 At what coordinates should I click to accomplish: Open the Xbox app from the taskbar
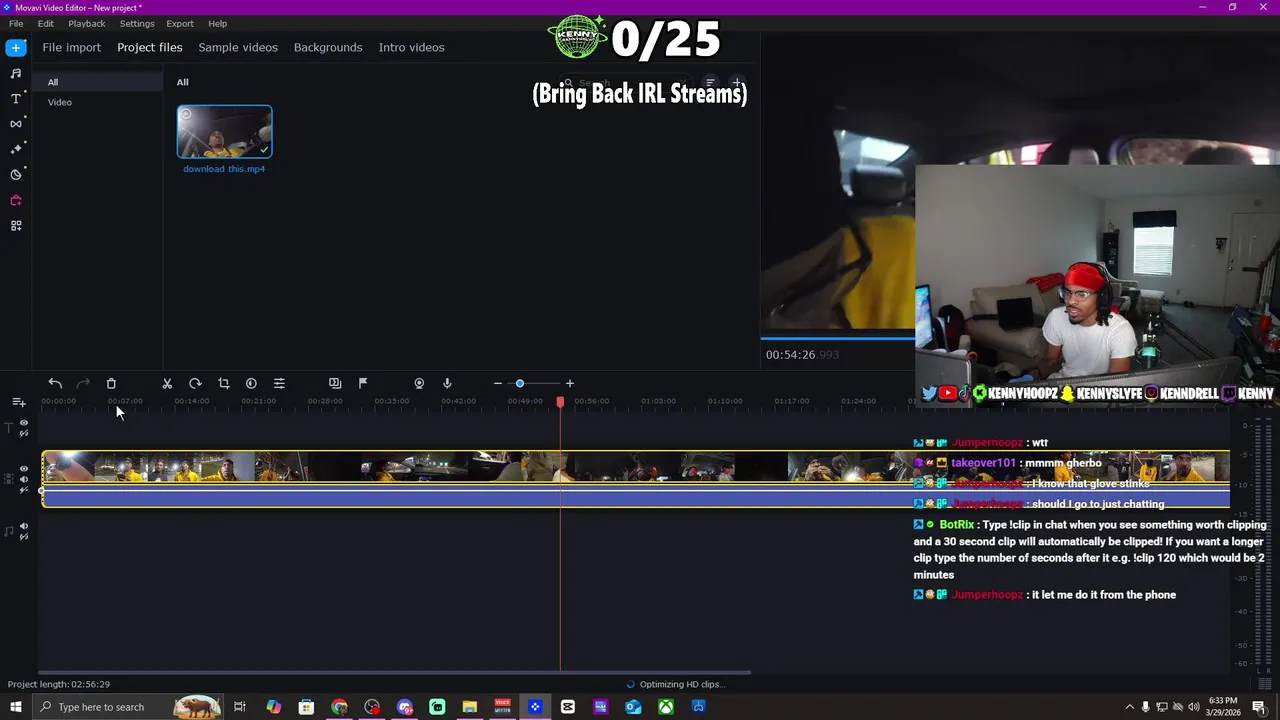coord(666,707)
